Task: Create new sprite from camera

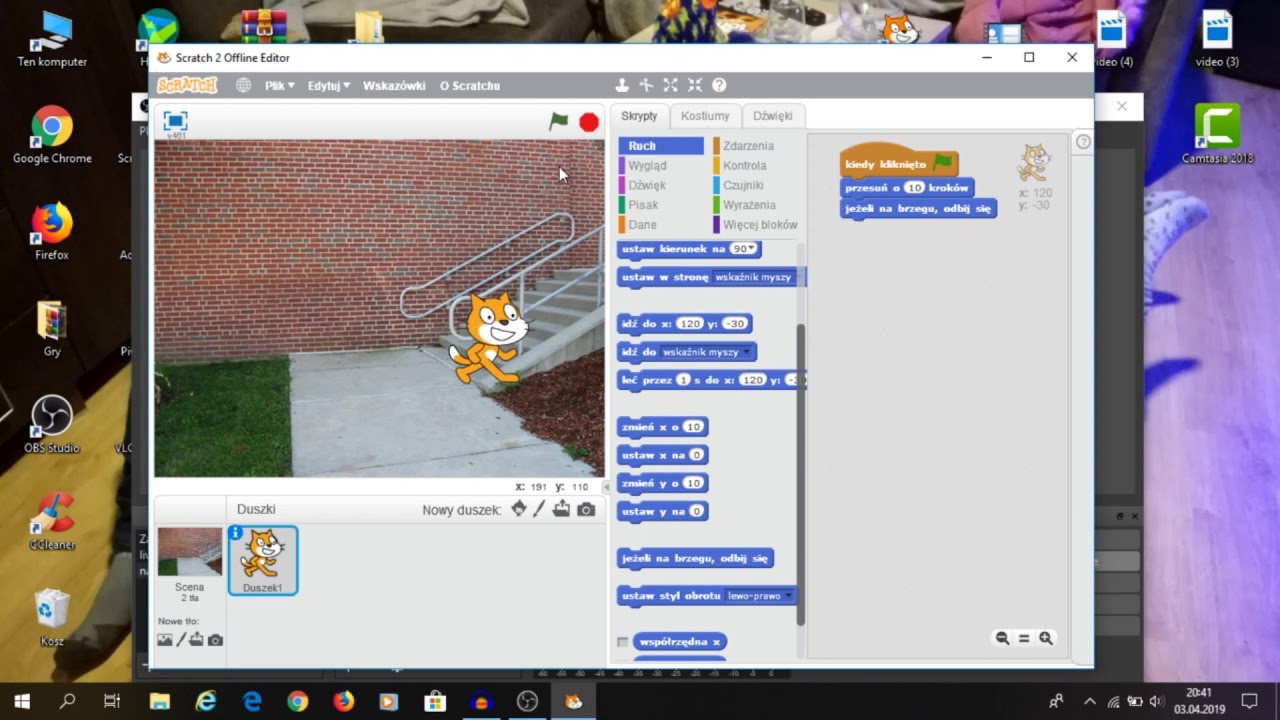Action: pos(586,510)
